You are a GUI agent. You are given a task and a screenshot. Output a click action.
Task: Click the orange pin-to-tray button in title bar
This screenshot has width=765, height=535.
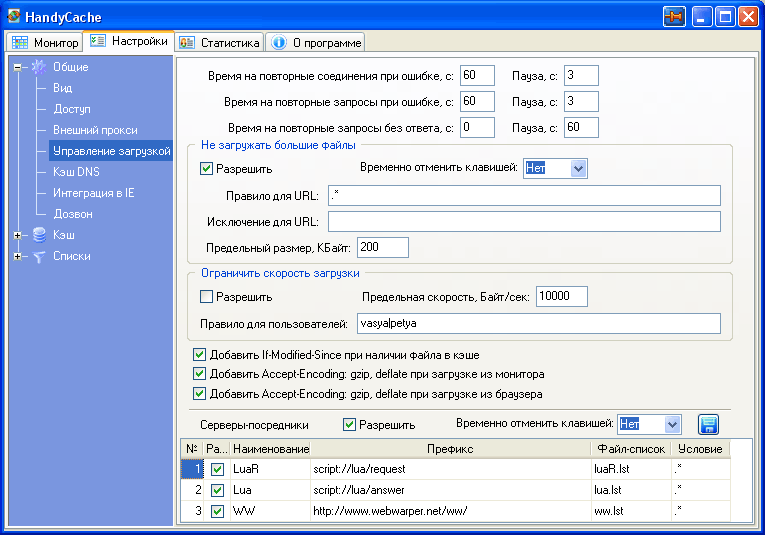pyautogui.click(x=674, y=17)
